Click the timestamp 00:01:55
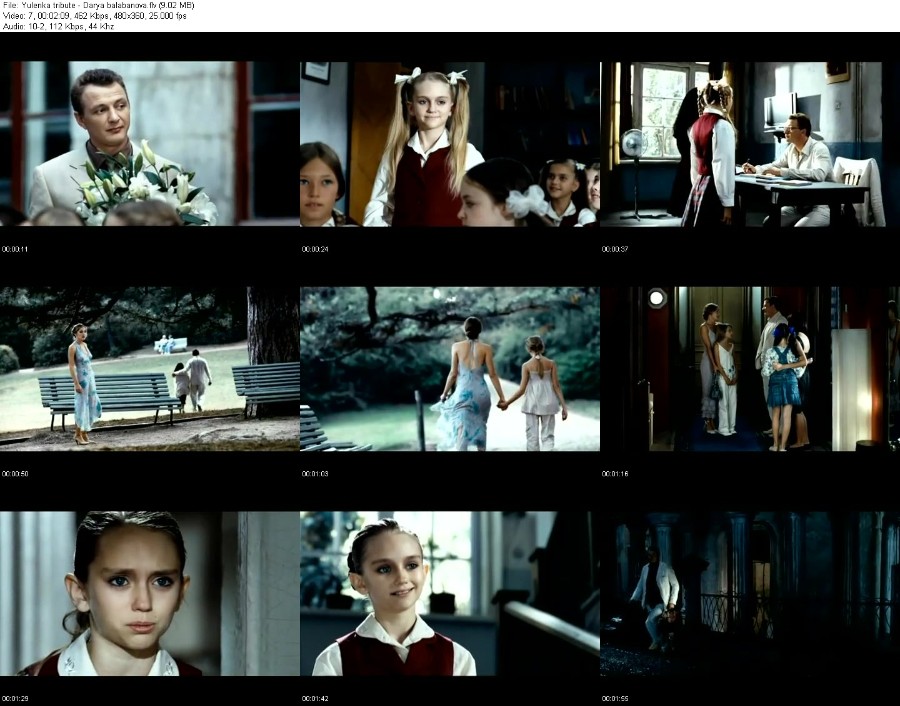This screenshot has height=706, width=900. point(615,699)
